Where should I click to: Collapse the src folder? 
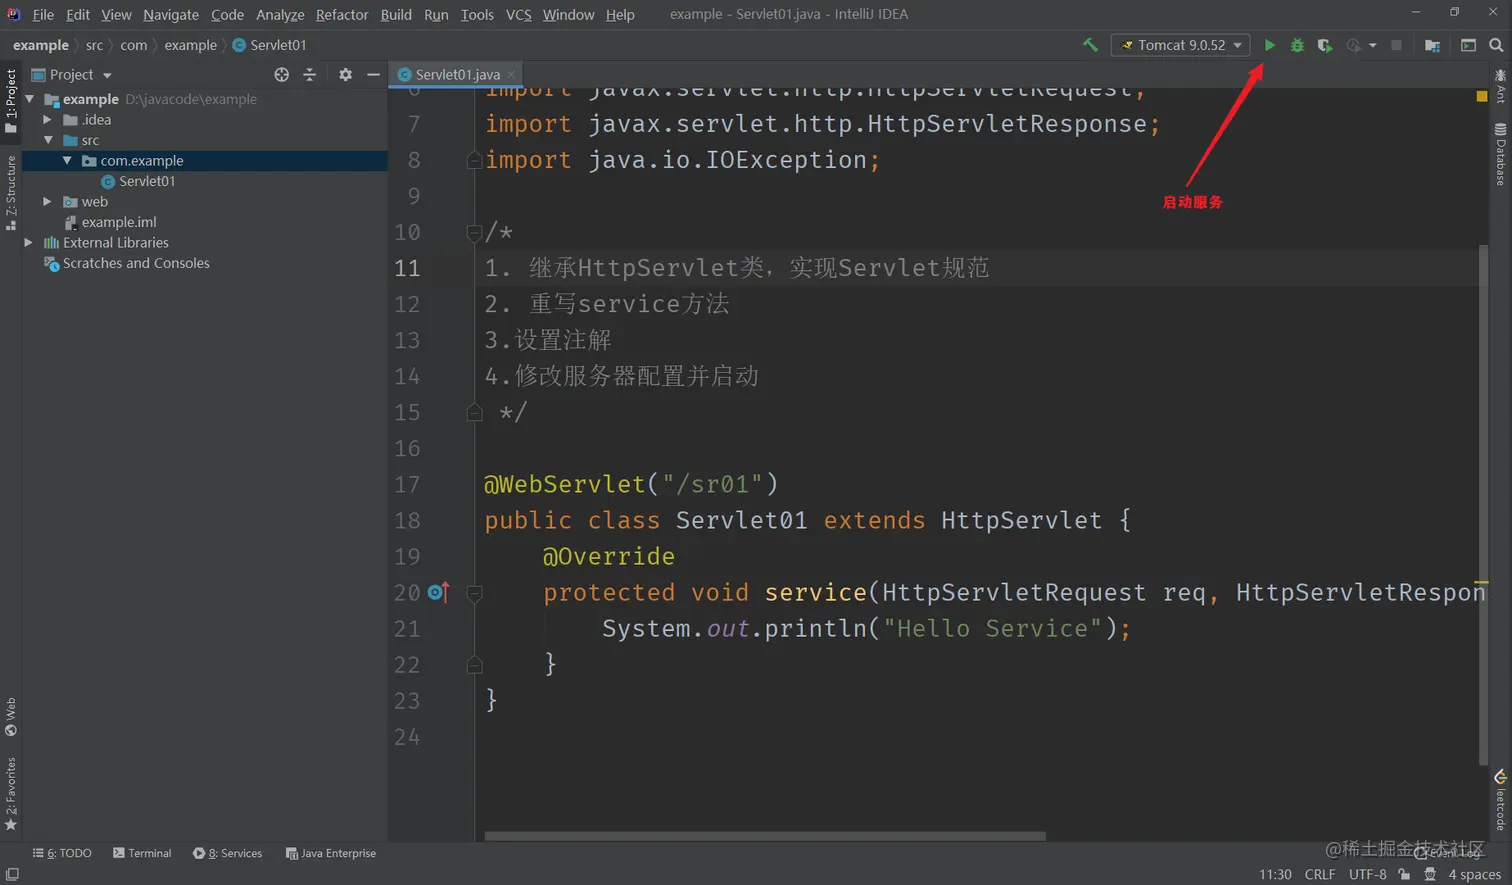point(48,140)
